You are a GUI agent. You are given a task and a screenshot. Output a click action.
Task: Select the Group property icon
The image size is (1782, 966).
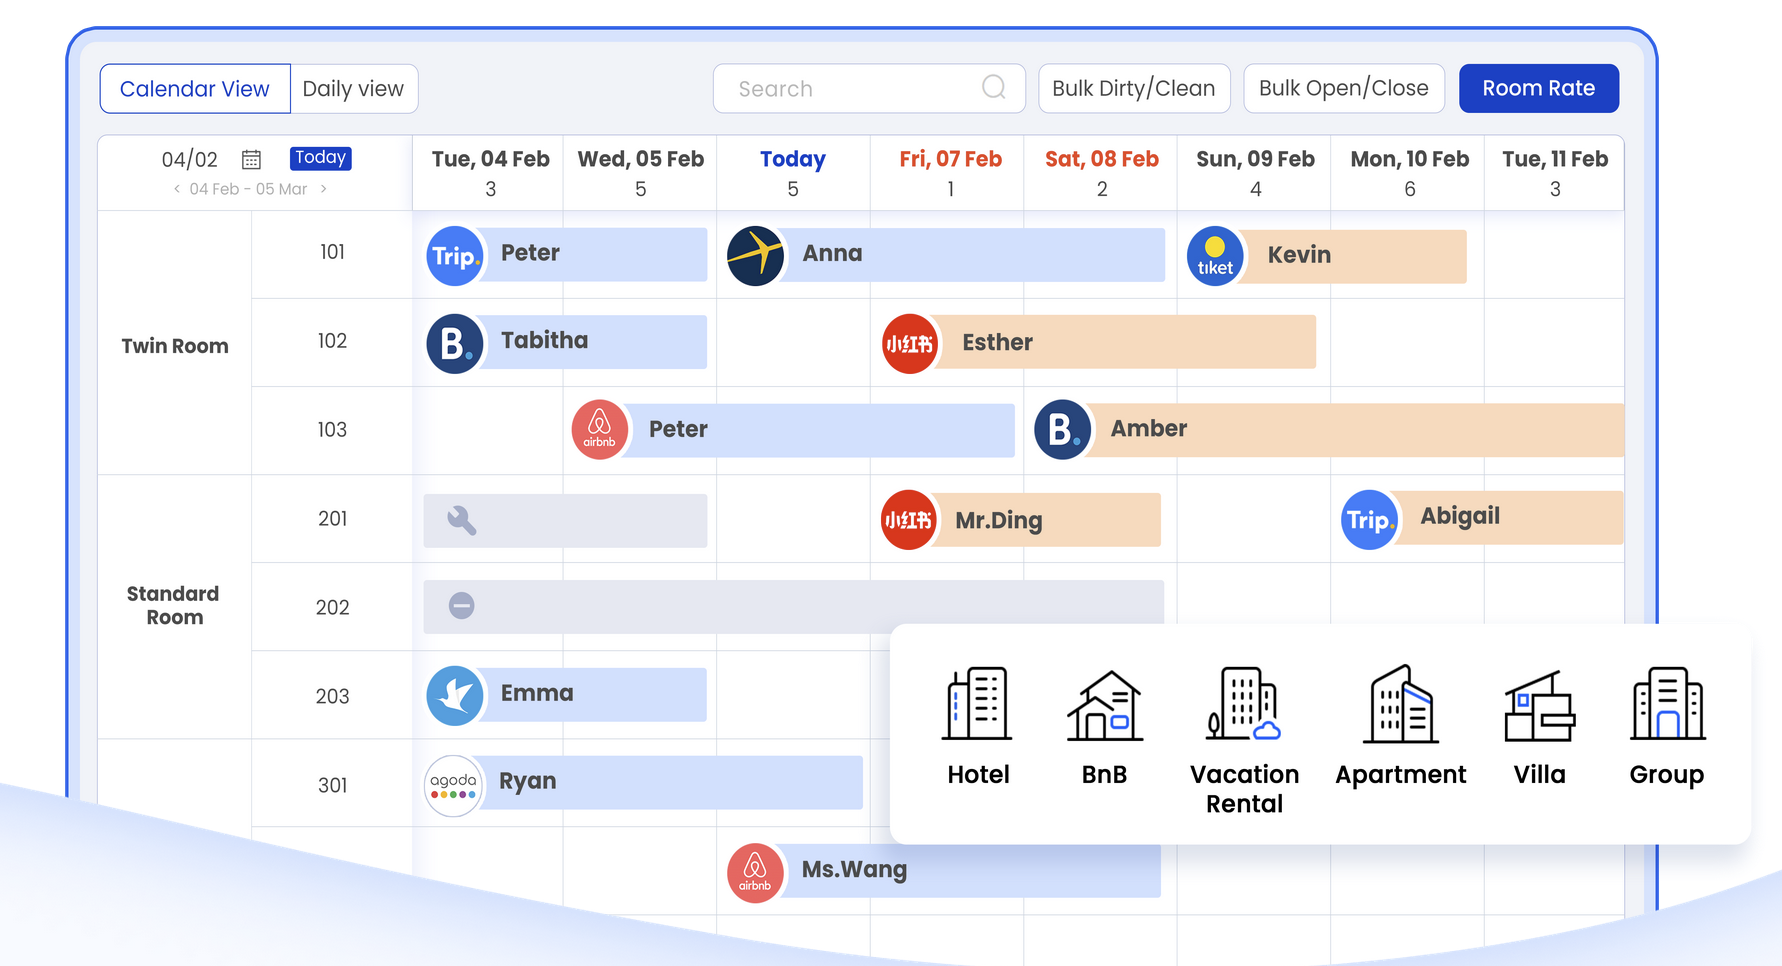1666,704
